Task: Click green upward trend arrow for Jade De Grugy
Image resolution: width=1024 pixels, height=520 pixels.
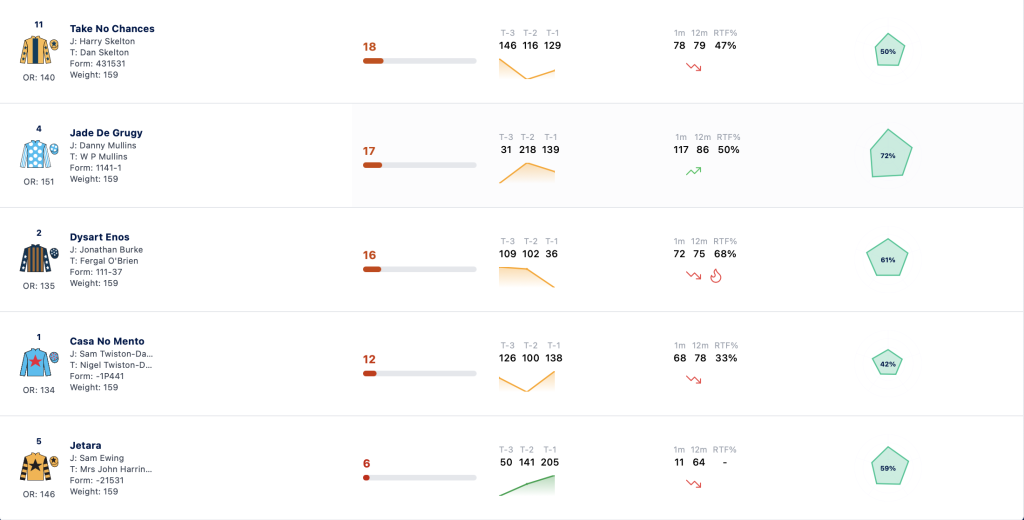Action: [694, 171]
